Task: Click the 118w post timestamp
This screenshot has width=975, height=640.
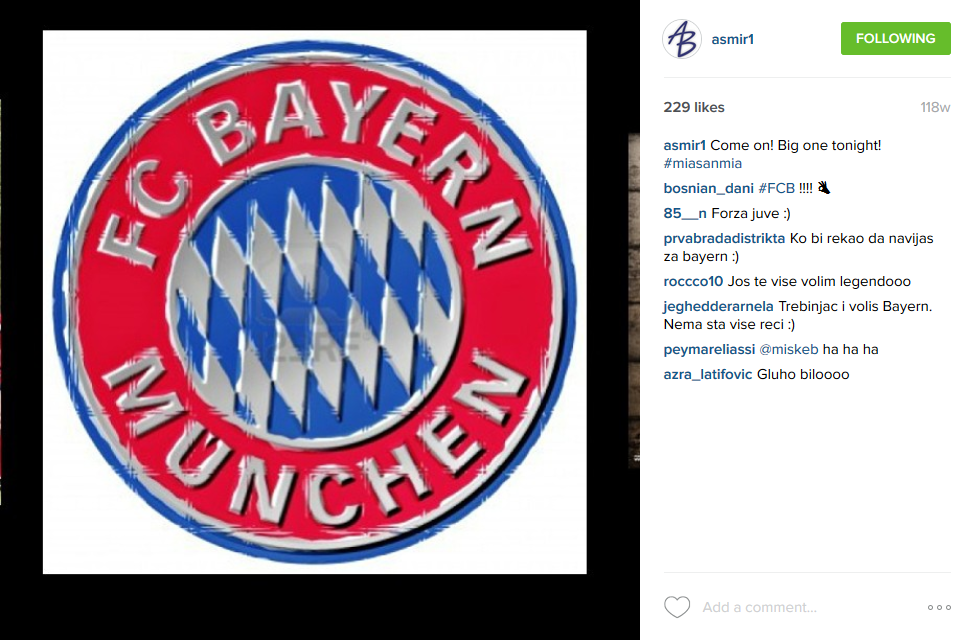Action: click(935, 108)
